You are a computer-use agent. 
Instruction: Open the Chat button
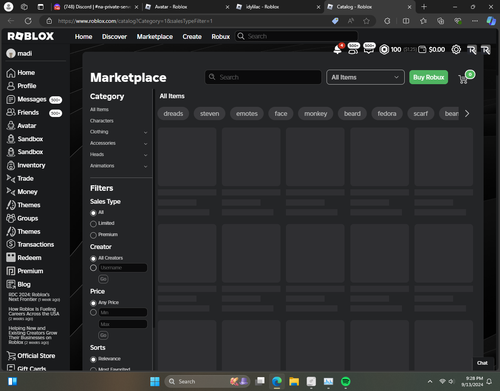482,363
